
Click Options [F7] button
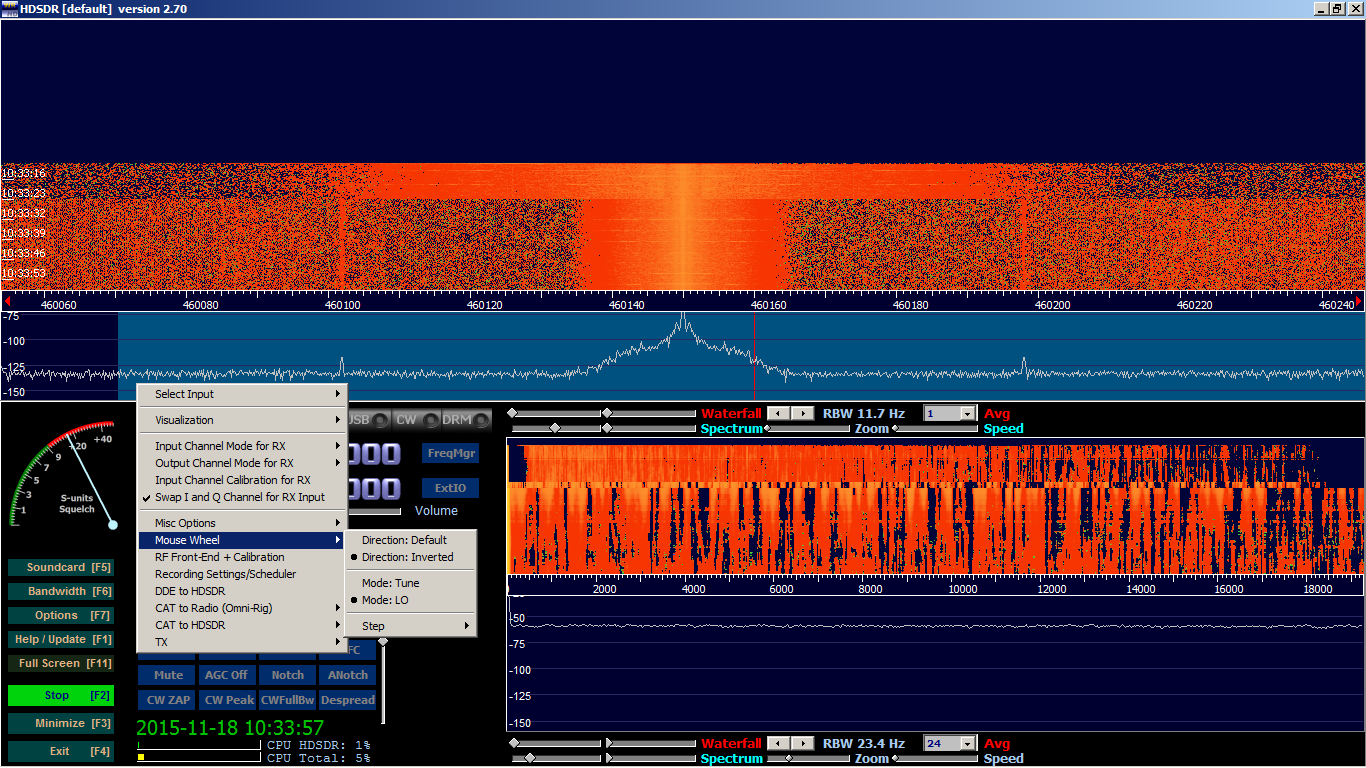[x=60, y=615]
